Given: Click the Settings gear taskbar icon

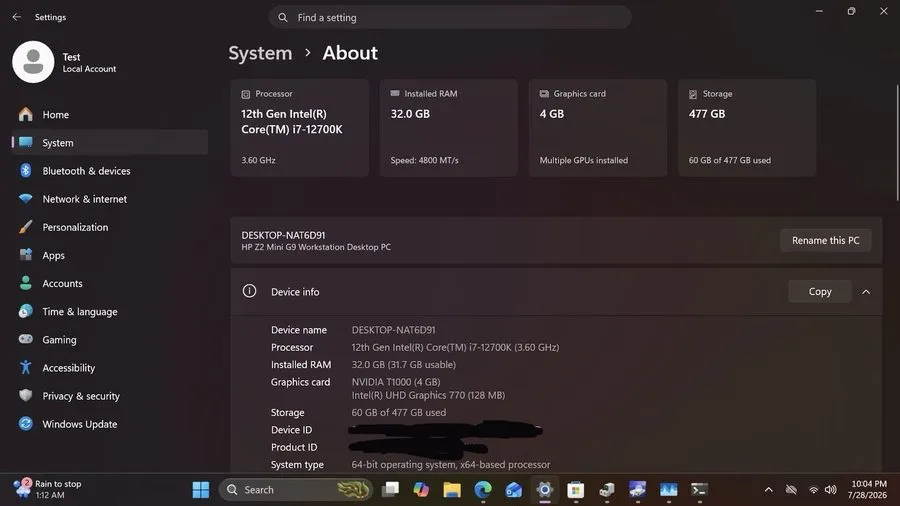Looking at the screenshot, I should point(544,489).
